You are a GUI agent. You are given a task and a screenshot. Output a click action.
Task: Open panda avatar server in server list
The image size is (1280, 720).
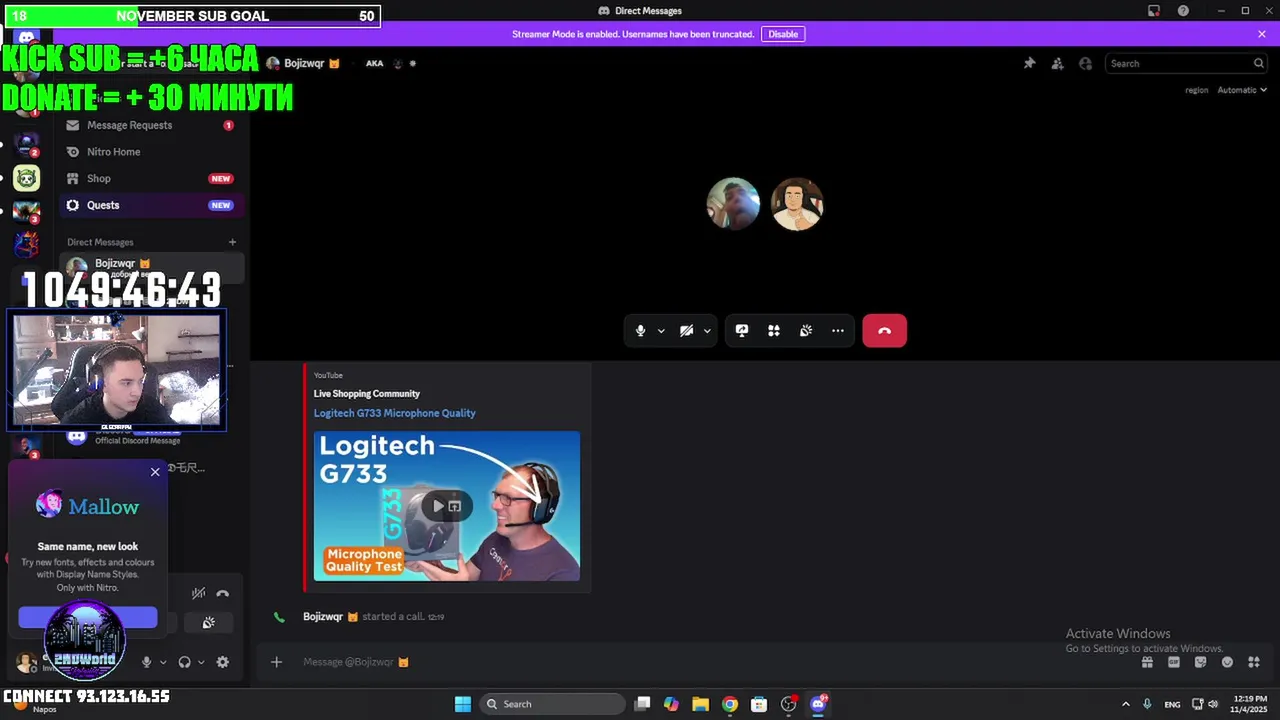pos(26,178)
